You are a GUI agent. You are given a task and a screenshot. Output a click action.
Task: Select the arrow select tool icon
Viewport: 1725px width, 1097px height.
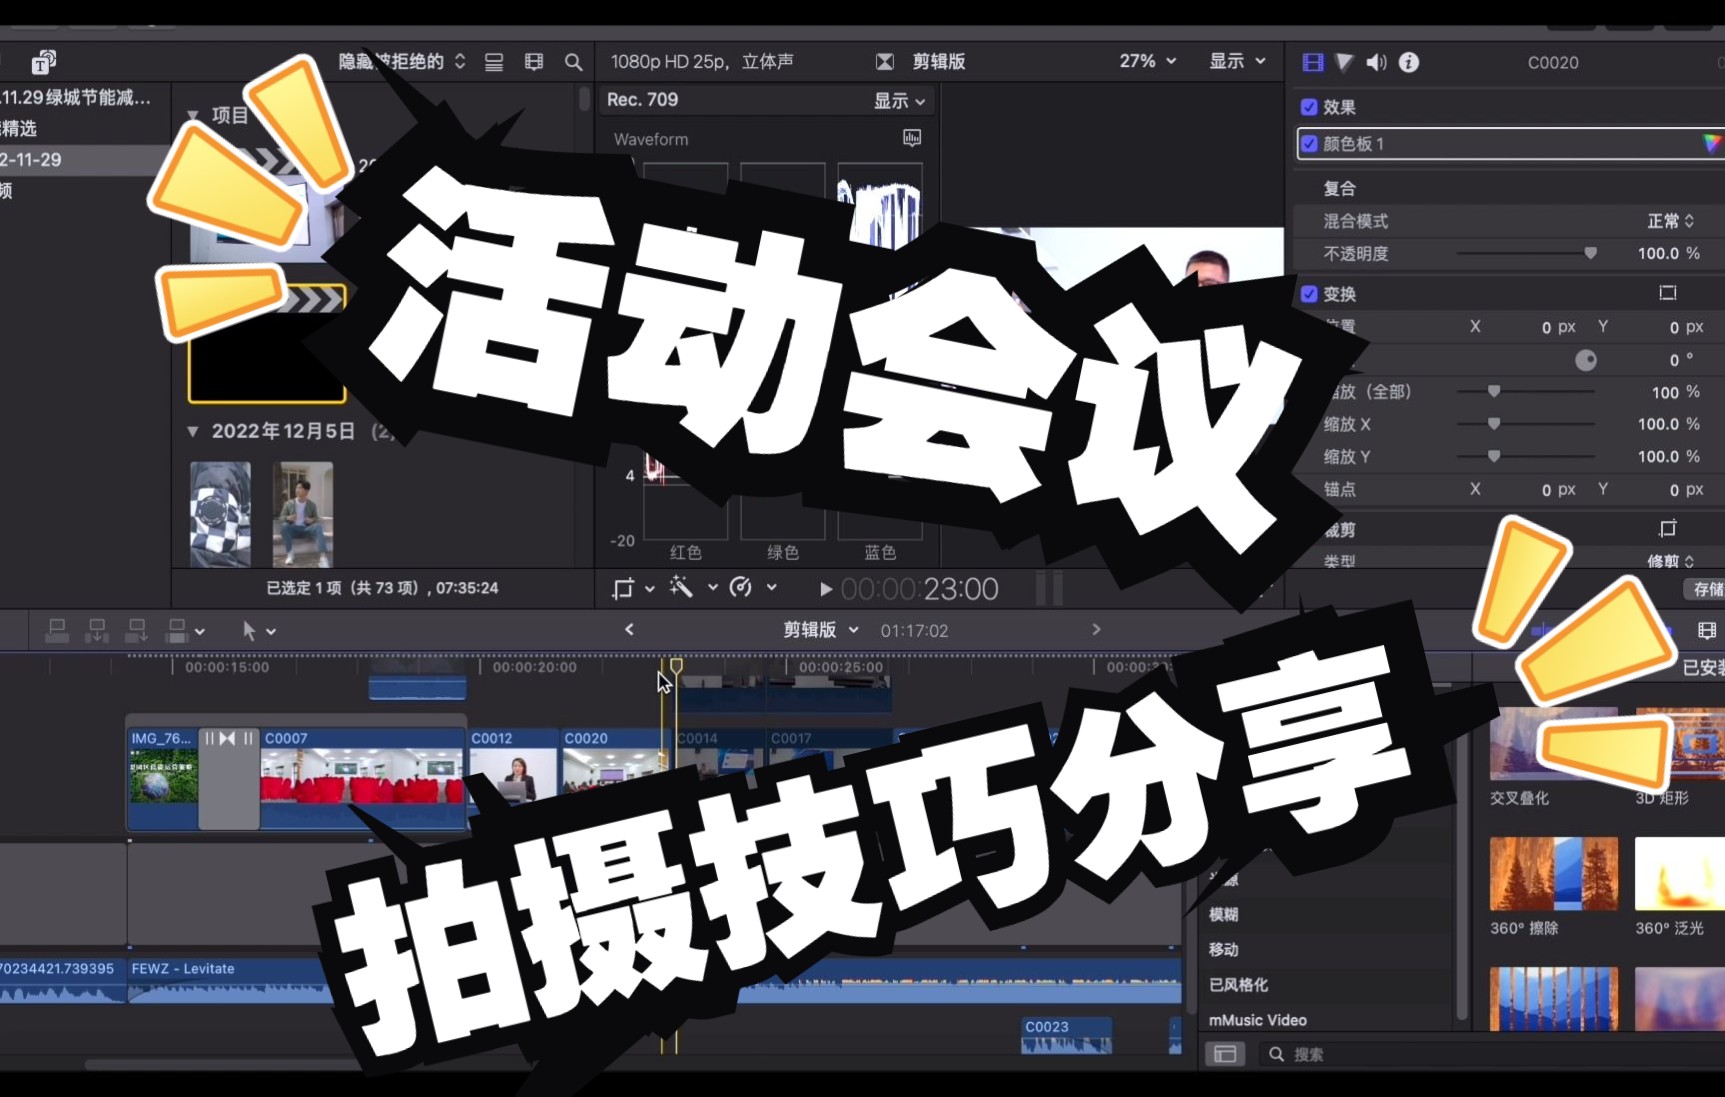(x=249, y=630)
